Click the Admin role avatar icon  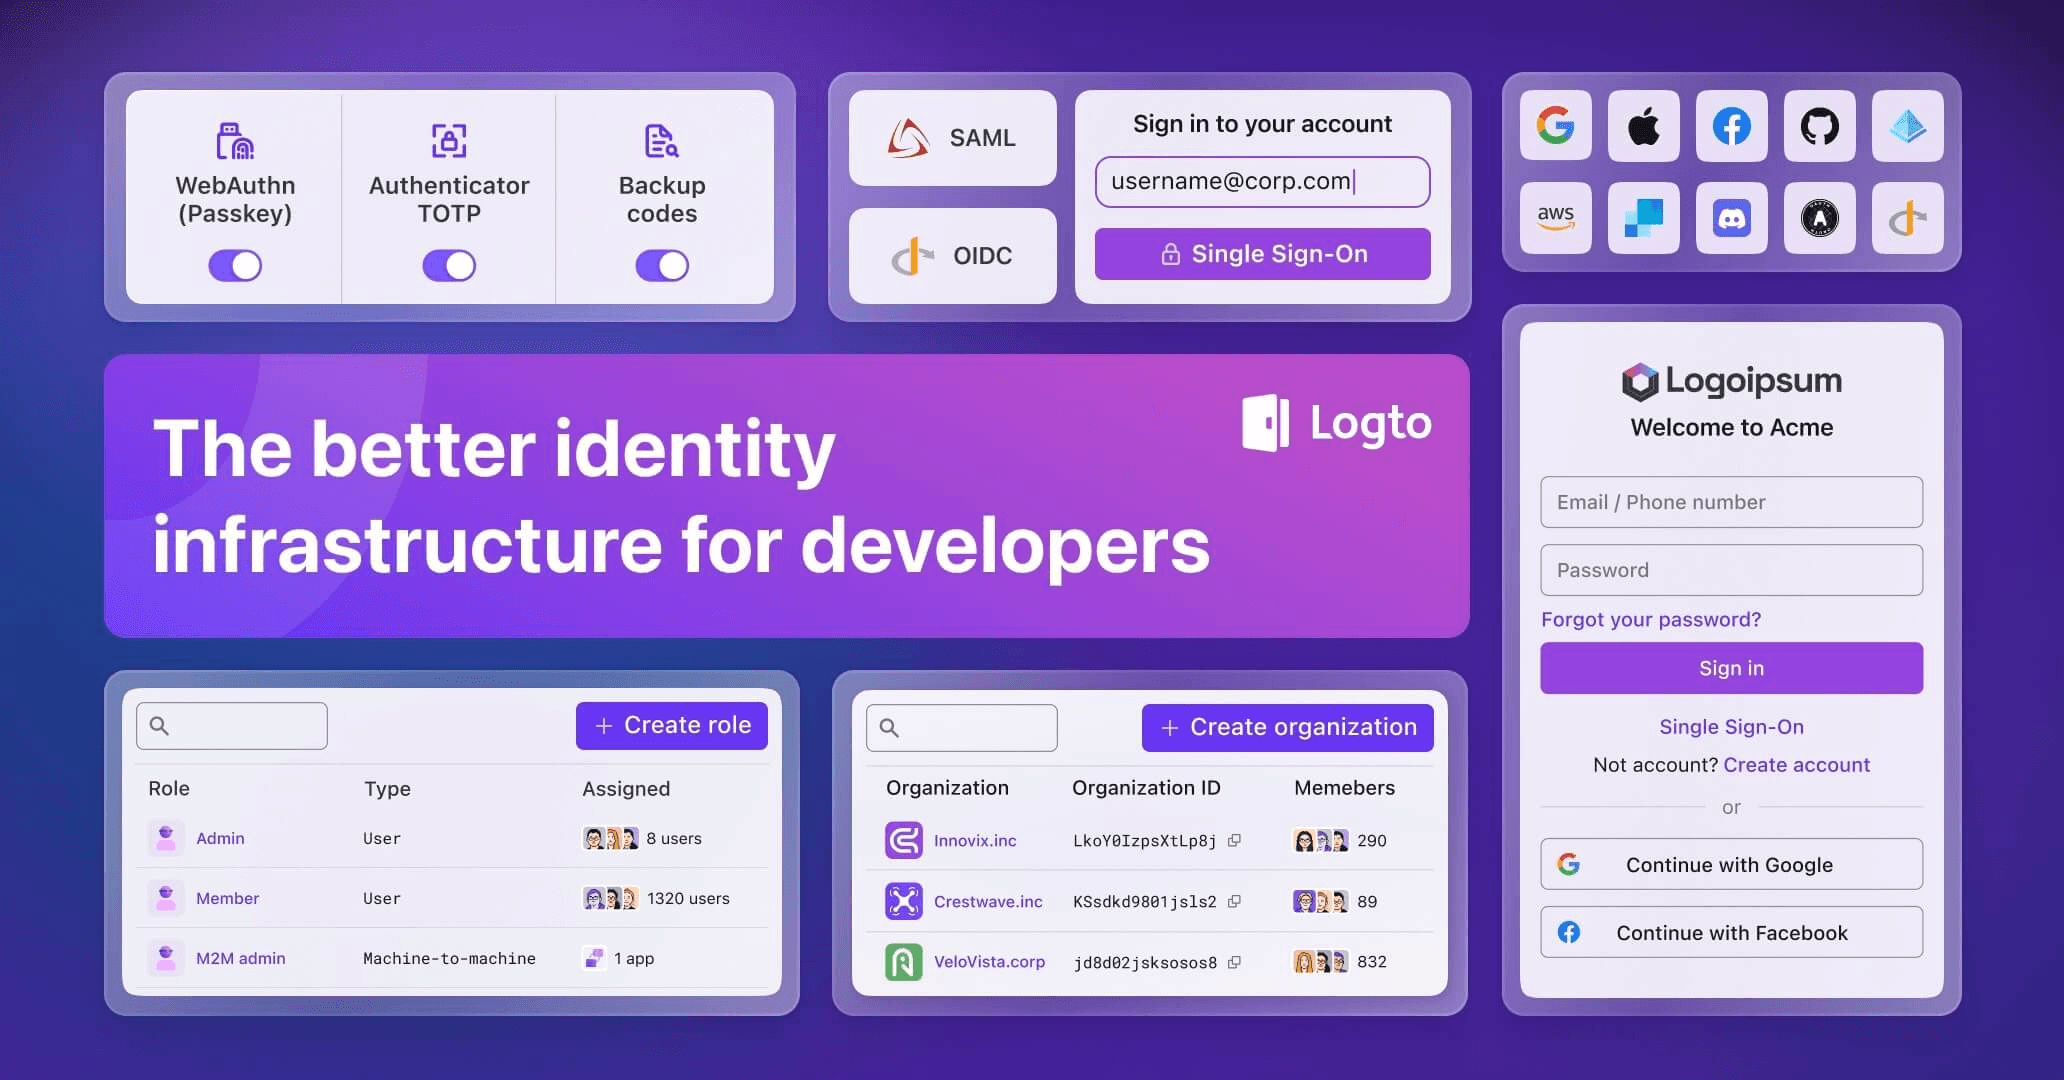click(166, 838)
